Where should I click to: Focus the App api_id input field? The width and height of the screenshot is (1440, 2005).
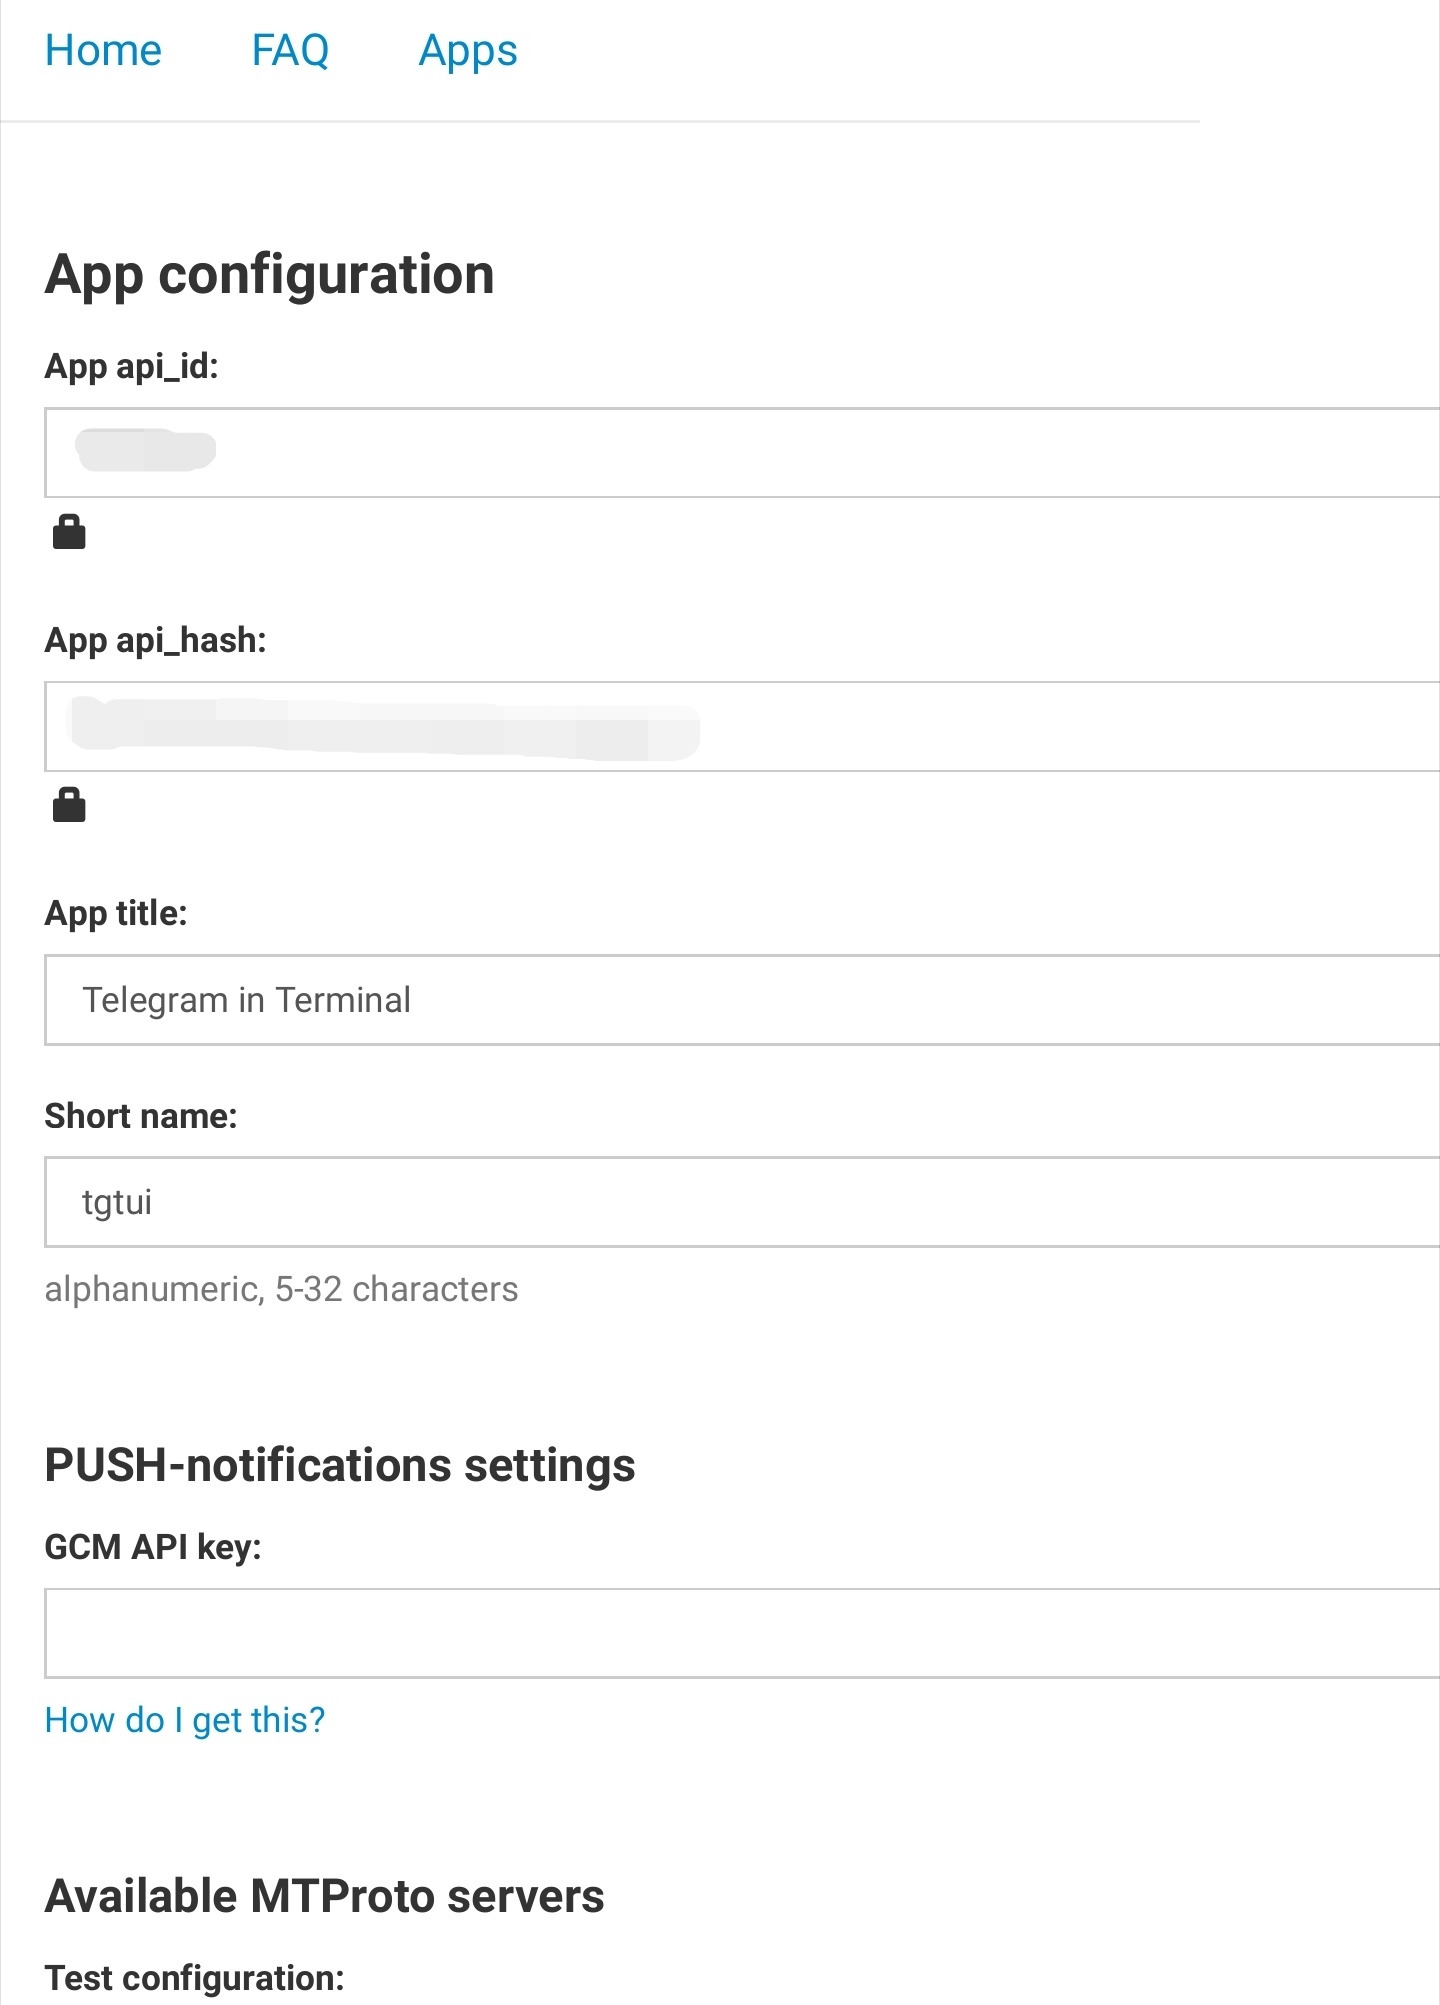pos(740,452)
